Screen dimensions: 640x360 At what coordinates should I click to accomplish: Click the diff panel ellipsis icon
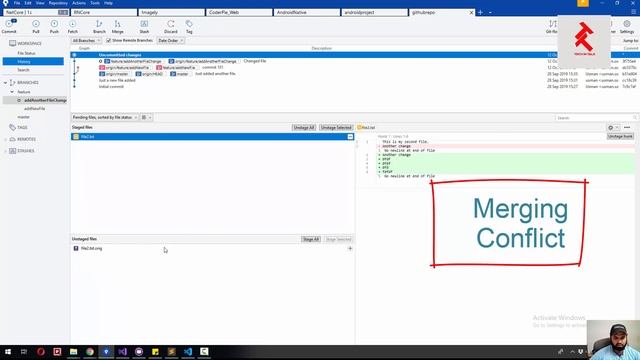point(627,128)
